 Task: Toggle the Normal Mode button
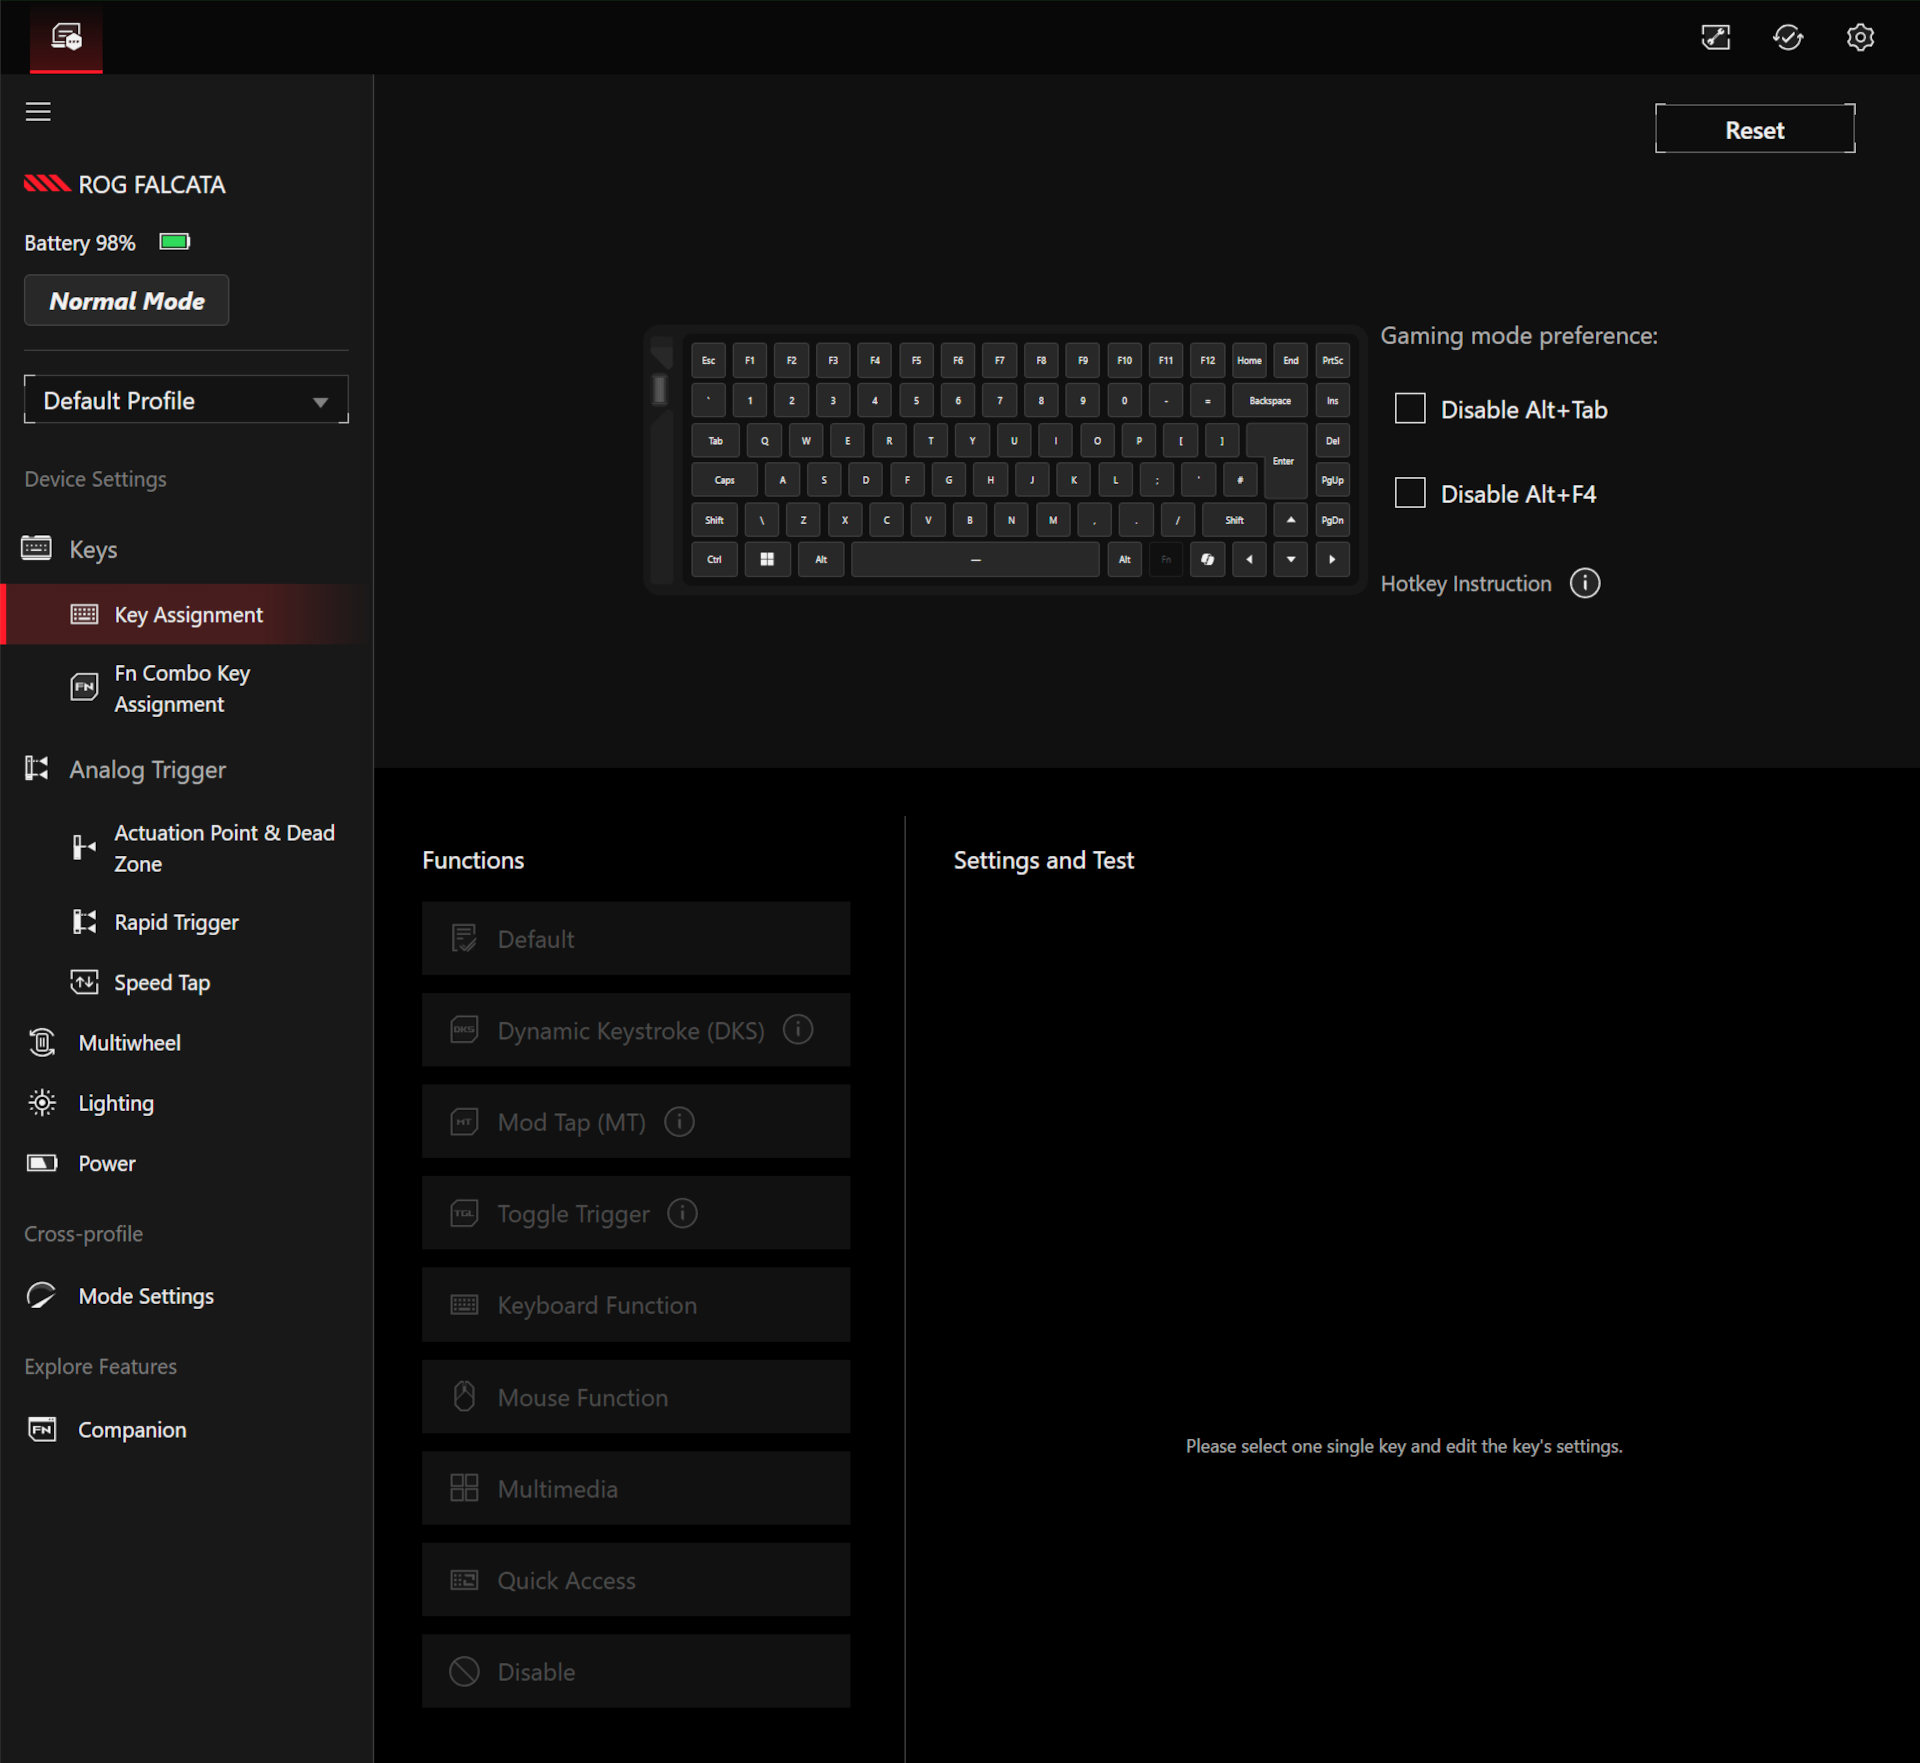126,300
